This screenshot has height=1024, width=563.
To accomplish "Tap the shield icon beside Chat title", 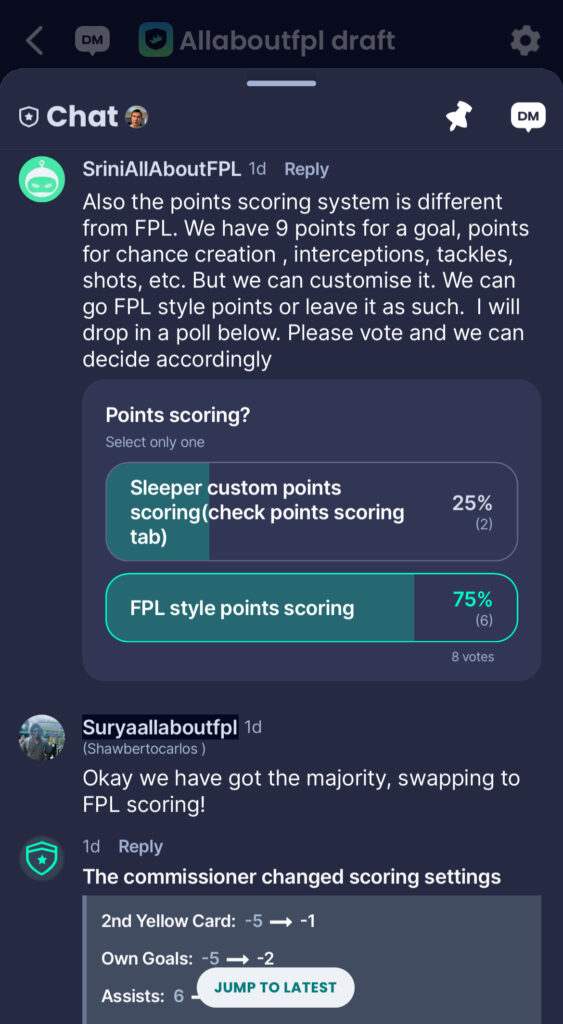I will (29, 118).
